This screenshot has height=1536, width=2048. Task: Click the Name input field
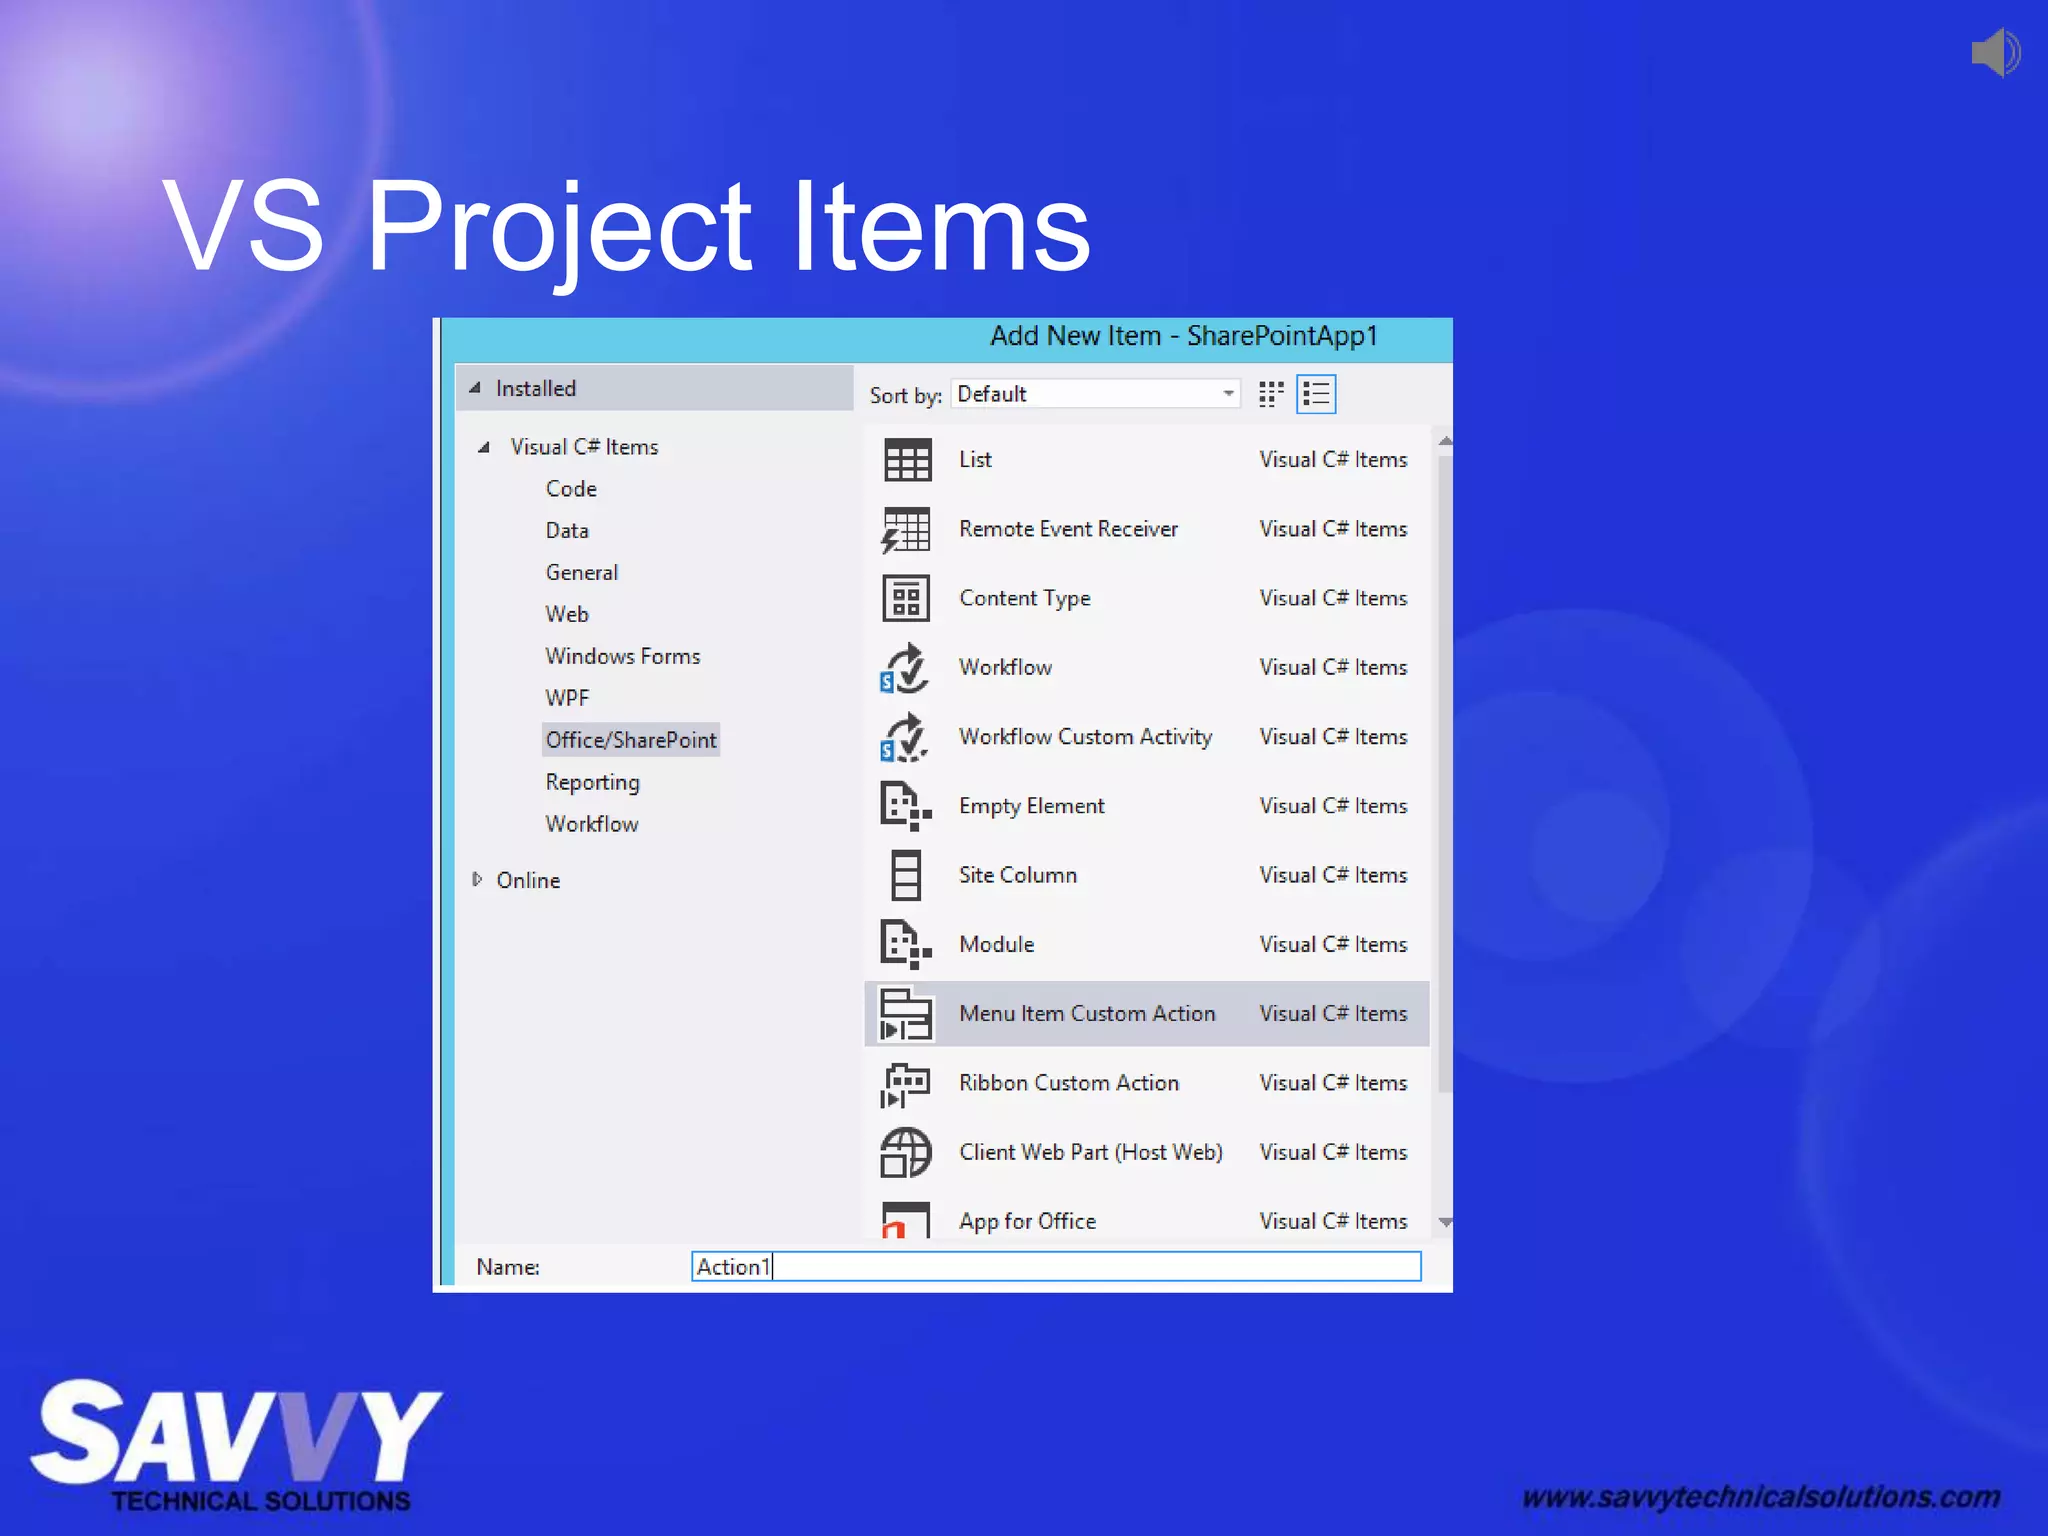coord(1055,1267)
